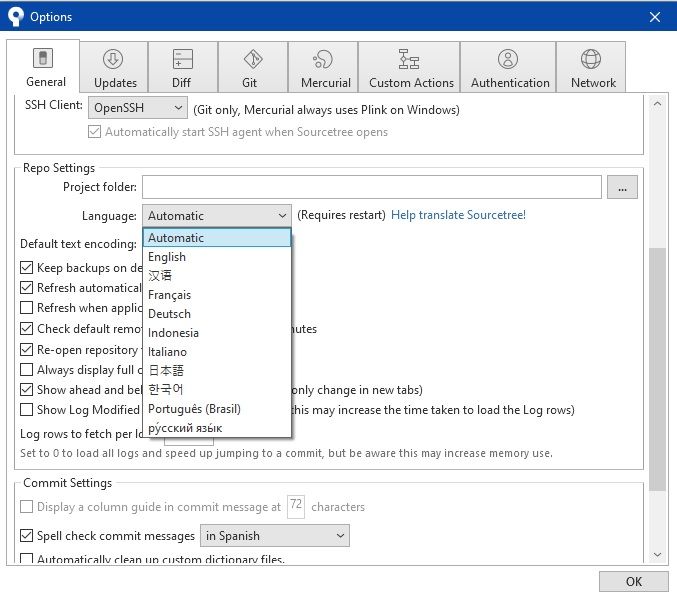Open the Network globe tab icon
This screenshot has width=677, height=598.
pyautogui.click(x=592, y=60)
